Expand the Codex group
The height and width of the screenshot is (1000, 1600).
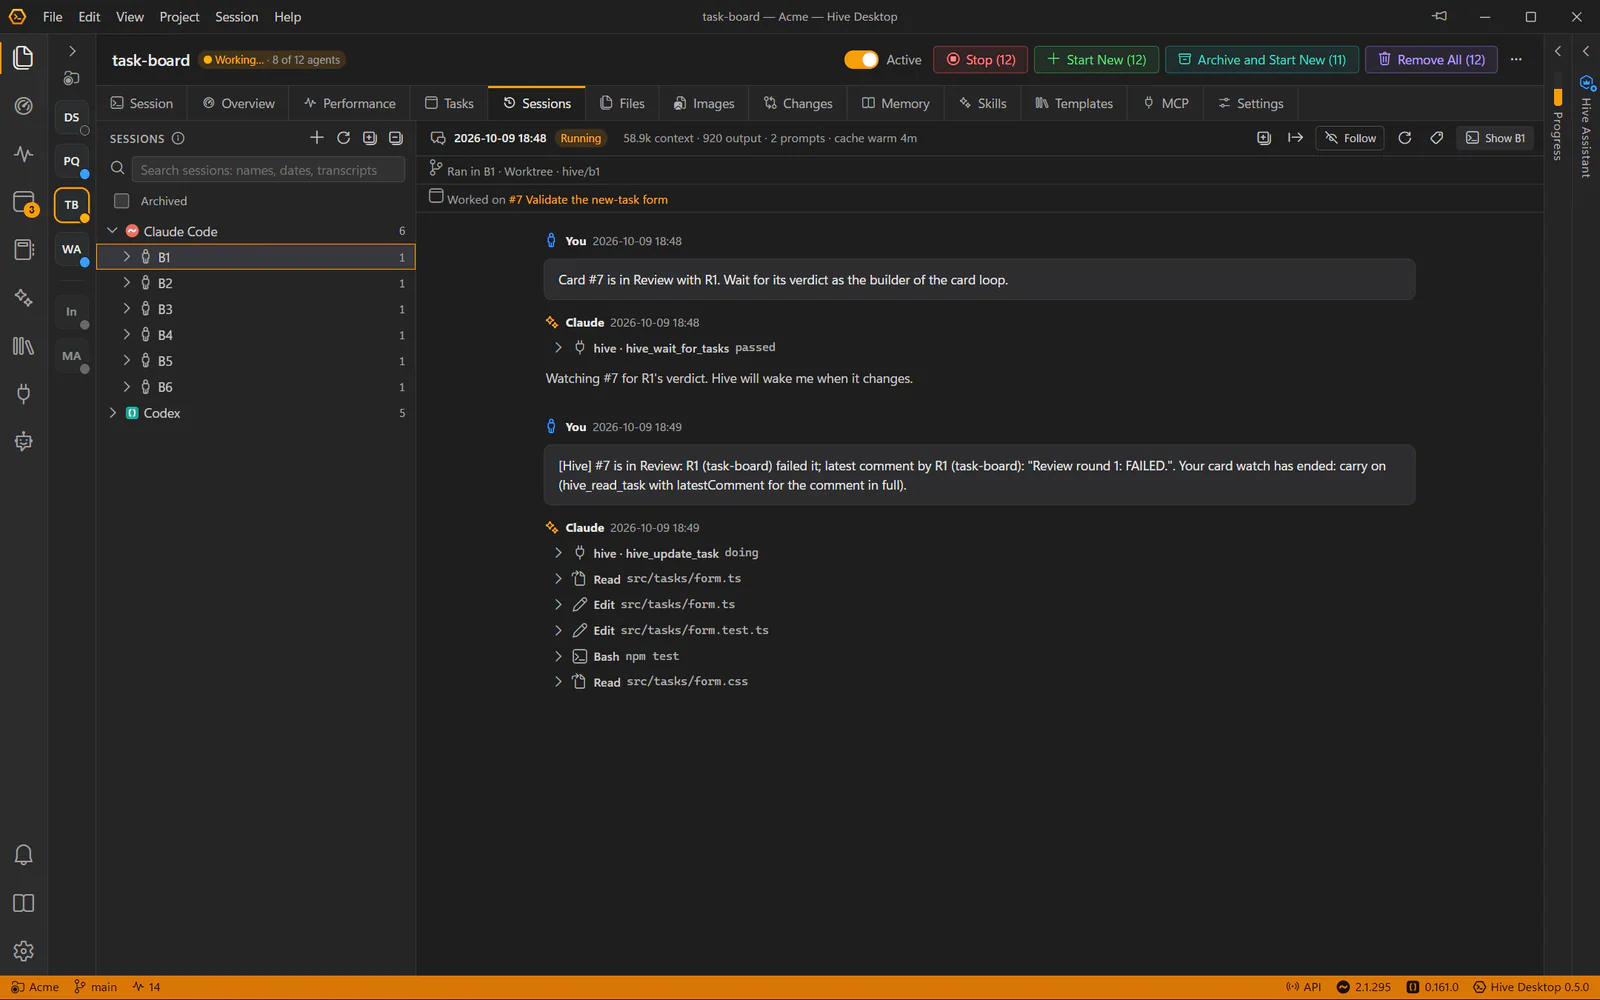[x=113, y=412]
